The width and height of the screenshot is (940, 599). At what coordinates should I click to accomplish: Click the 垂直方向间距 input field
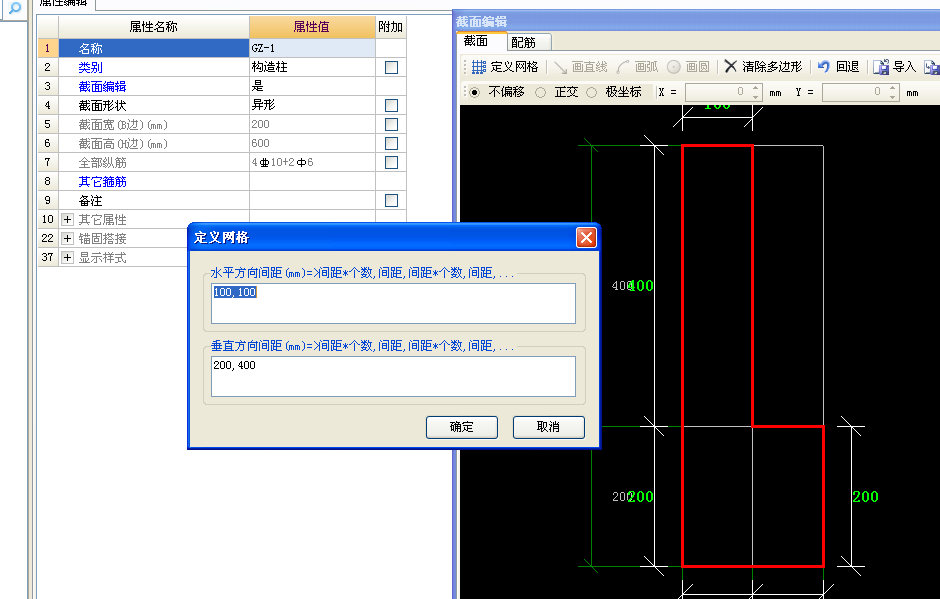(393, 377)
